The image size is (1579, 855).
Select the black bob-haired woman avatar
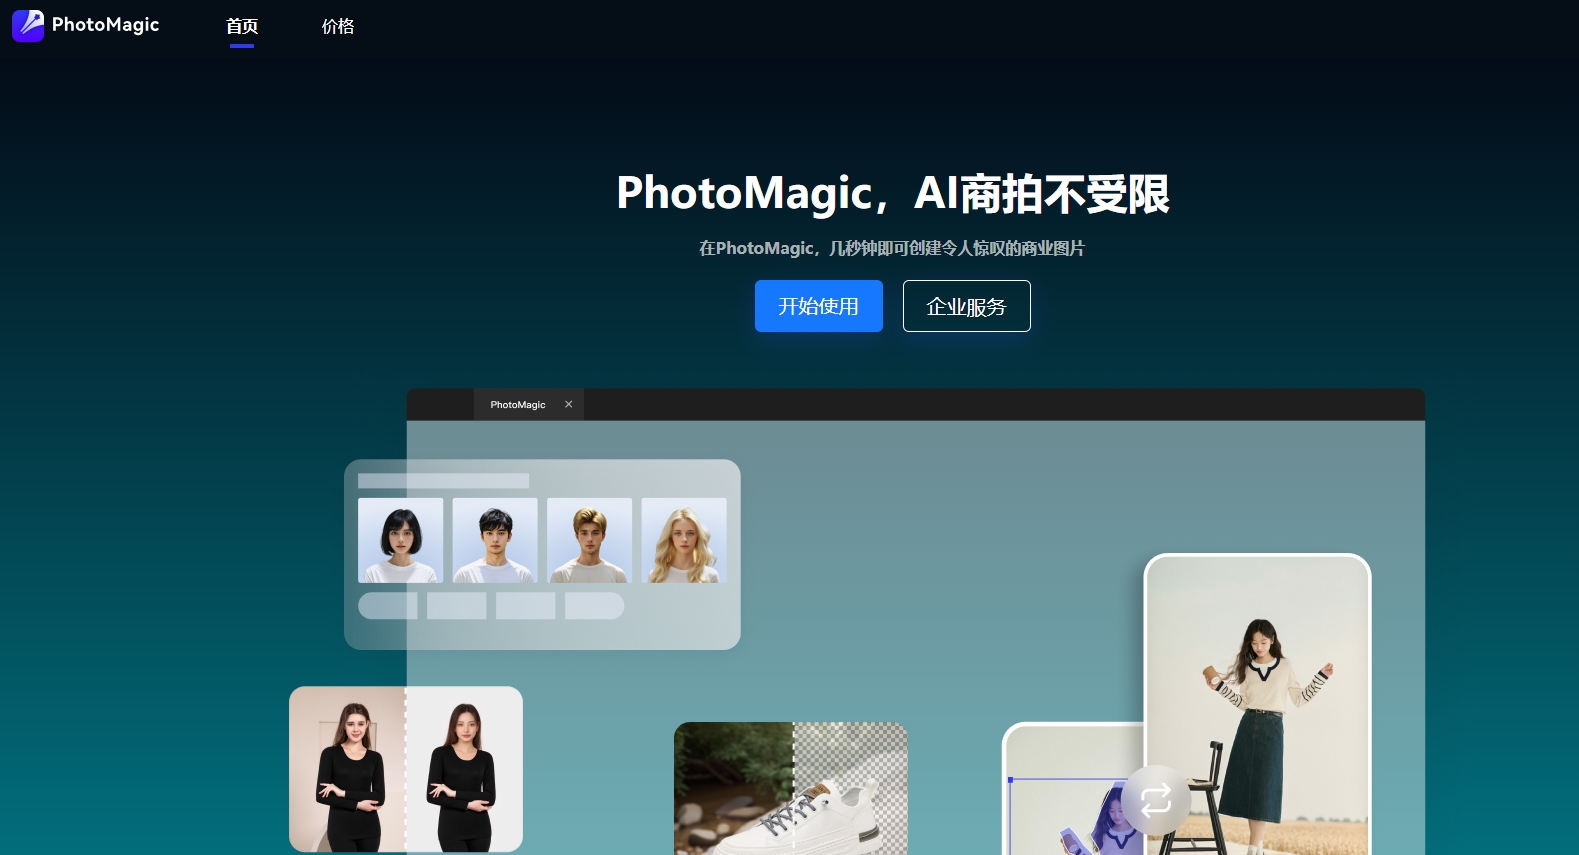(400, 540)
